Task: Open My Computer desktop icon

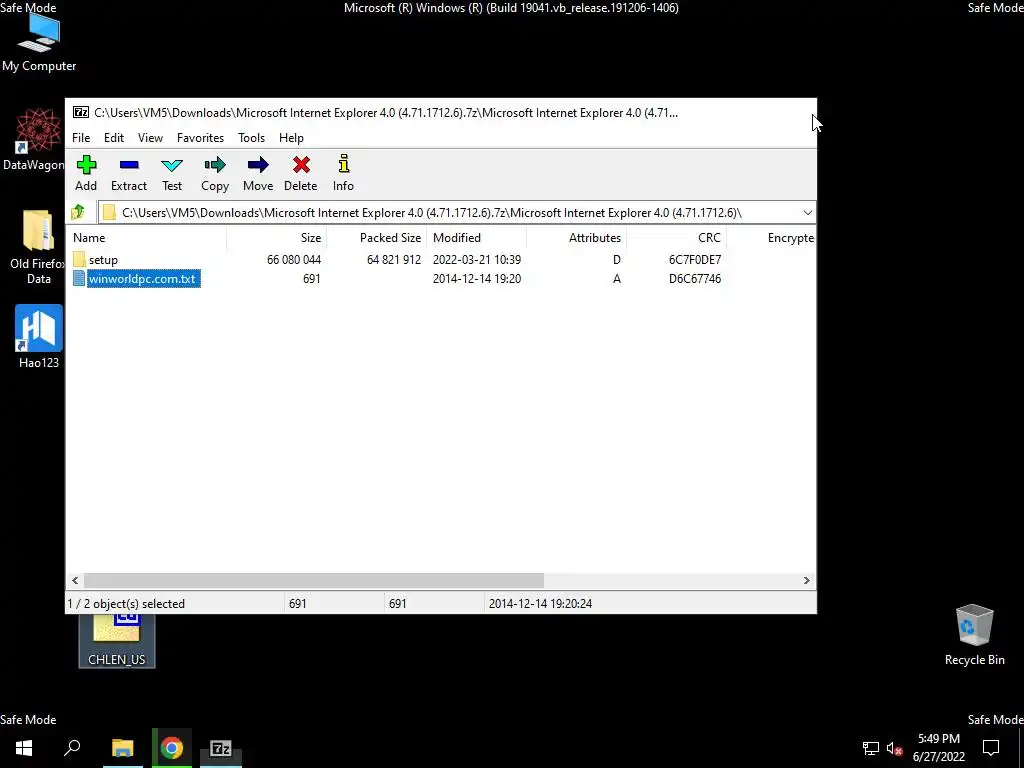Action: pyautogui.click(x=39, y=40)
